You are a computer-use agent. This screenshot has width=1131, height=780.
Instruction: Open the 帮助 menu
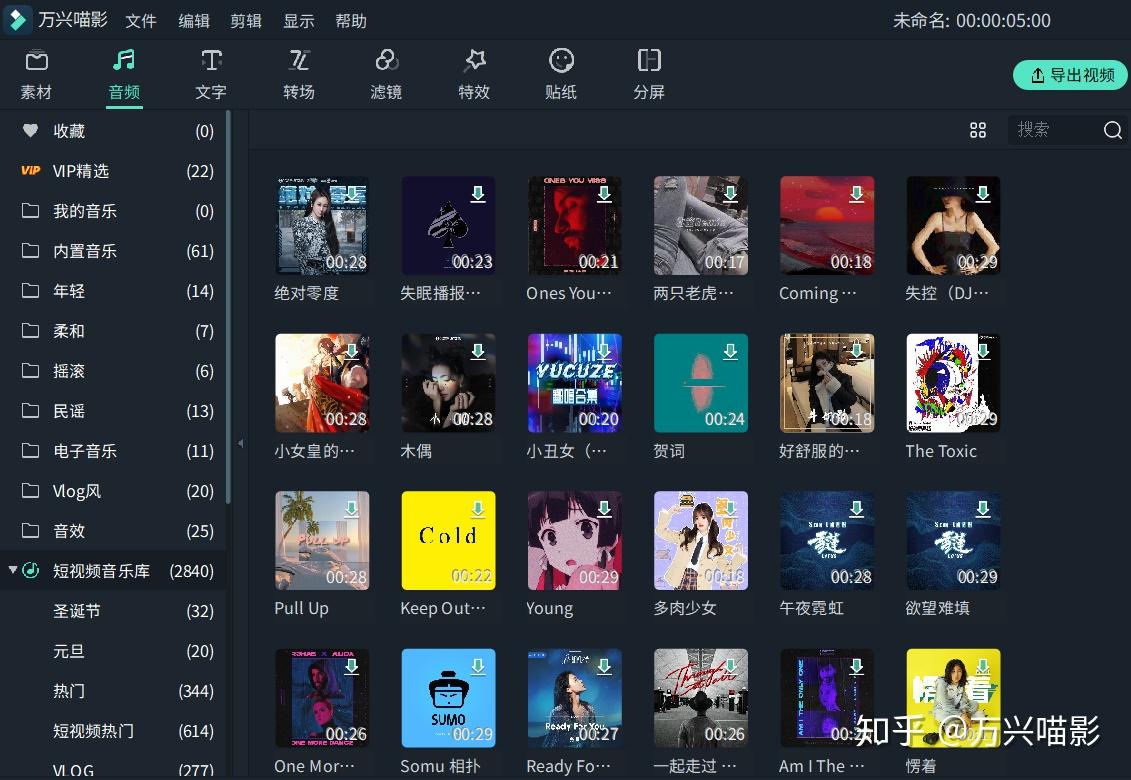(x=351, y=21)
